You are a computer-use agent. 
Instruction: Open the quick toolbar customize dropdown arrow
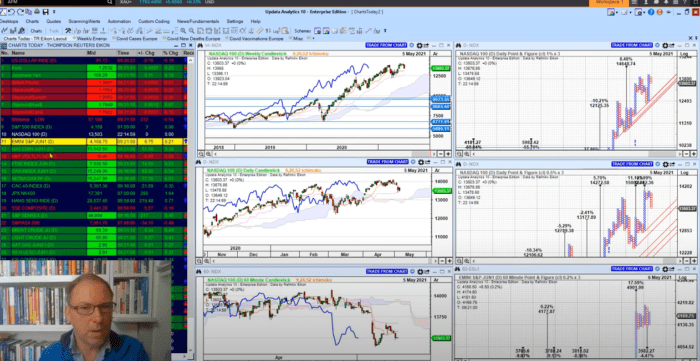pyautogui.click(x=54, y=12)
